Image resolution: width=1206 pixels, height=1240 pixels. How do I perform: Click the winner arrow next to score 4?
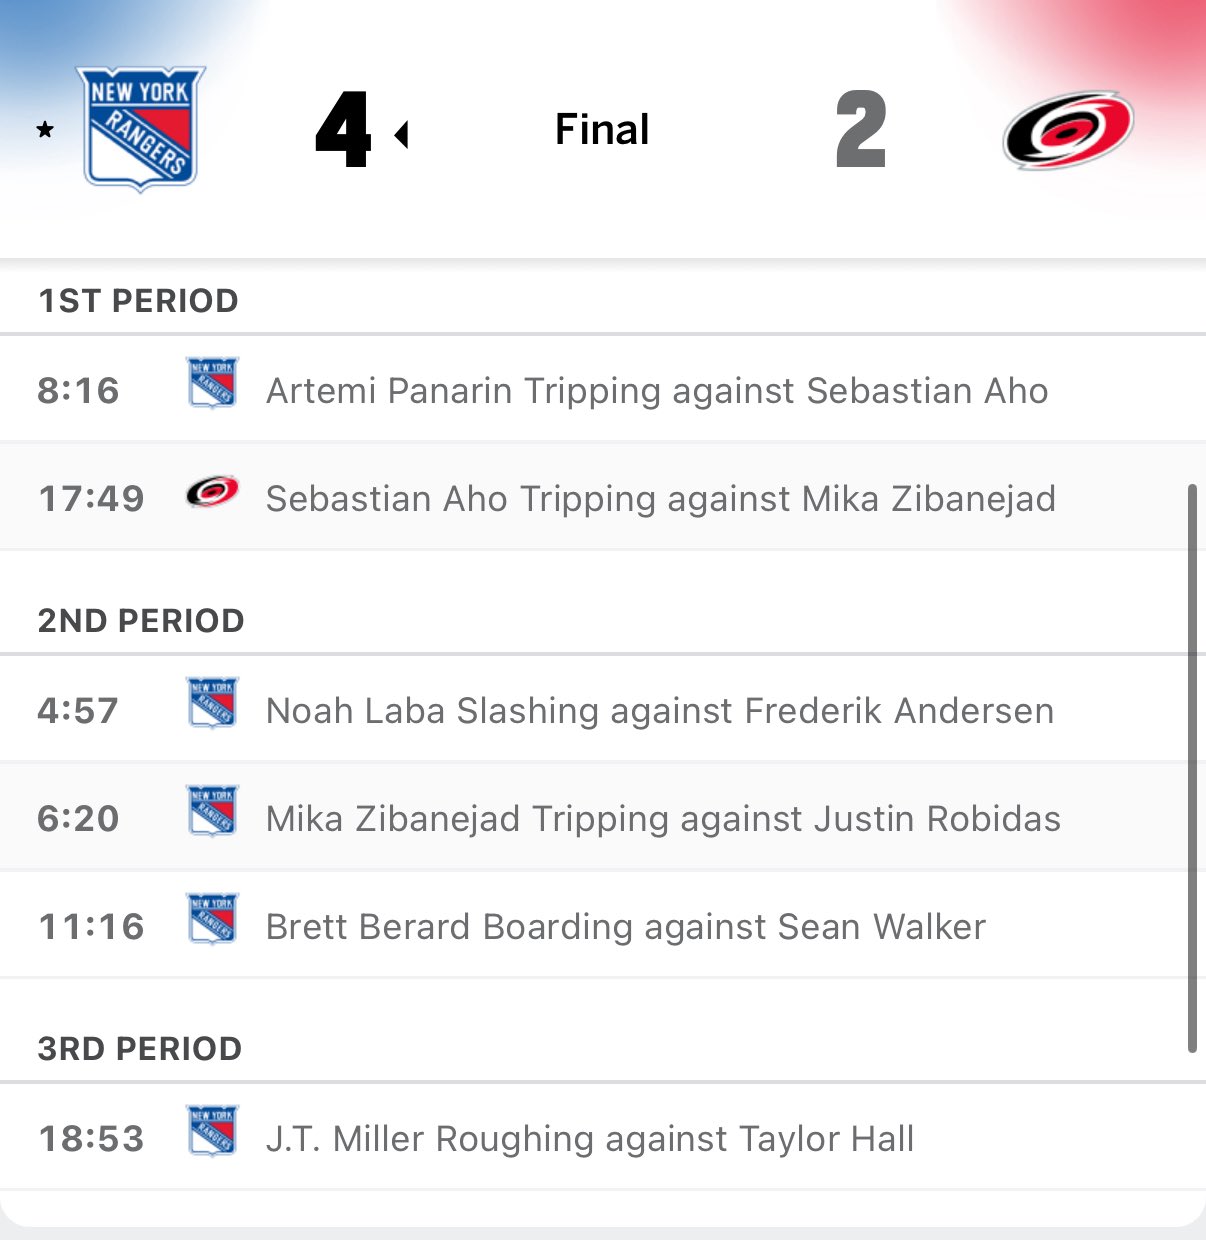tap(402, 134)
